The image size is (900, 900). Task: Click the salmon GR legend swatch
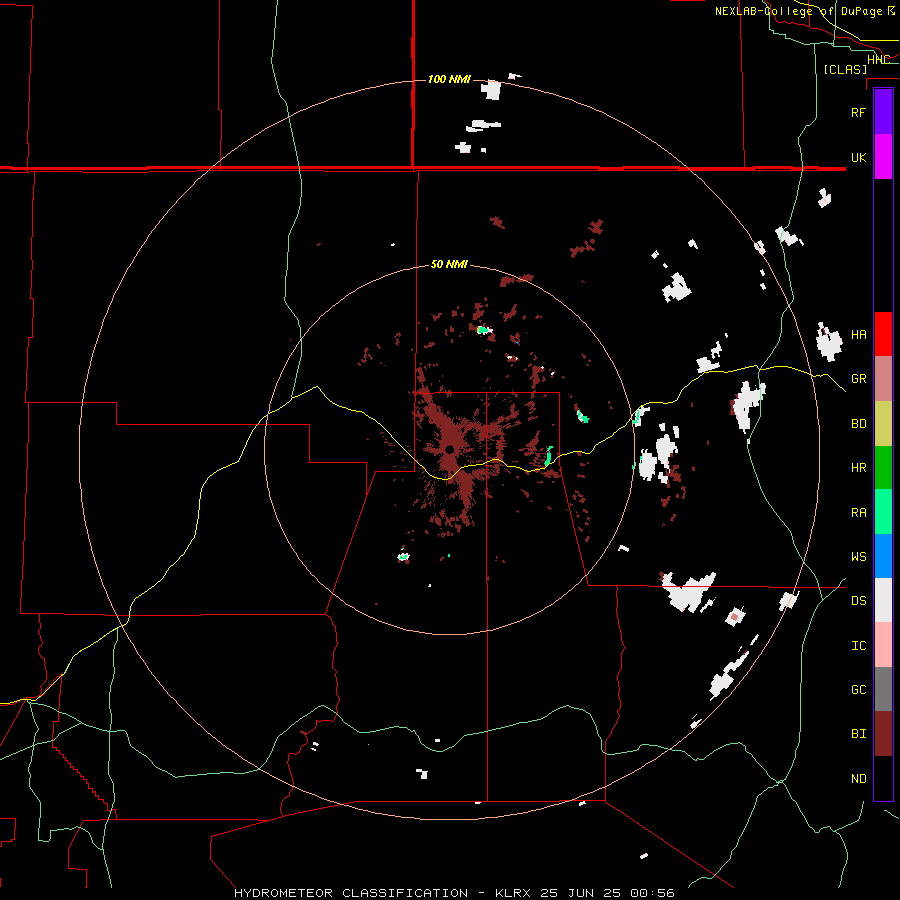pyautogui.click(x=883, y=379)
